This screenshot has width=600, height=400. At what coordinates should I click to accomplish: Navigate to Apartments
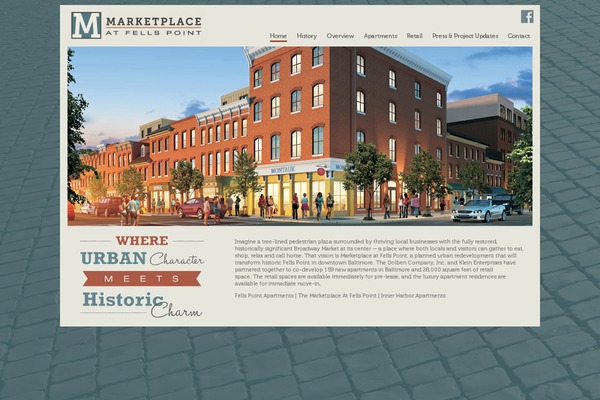click(x=380, y=36)
